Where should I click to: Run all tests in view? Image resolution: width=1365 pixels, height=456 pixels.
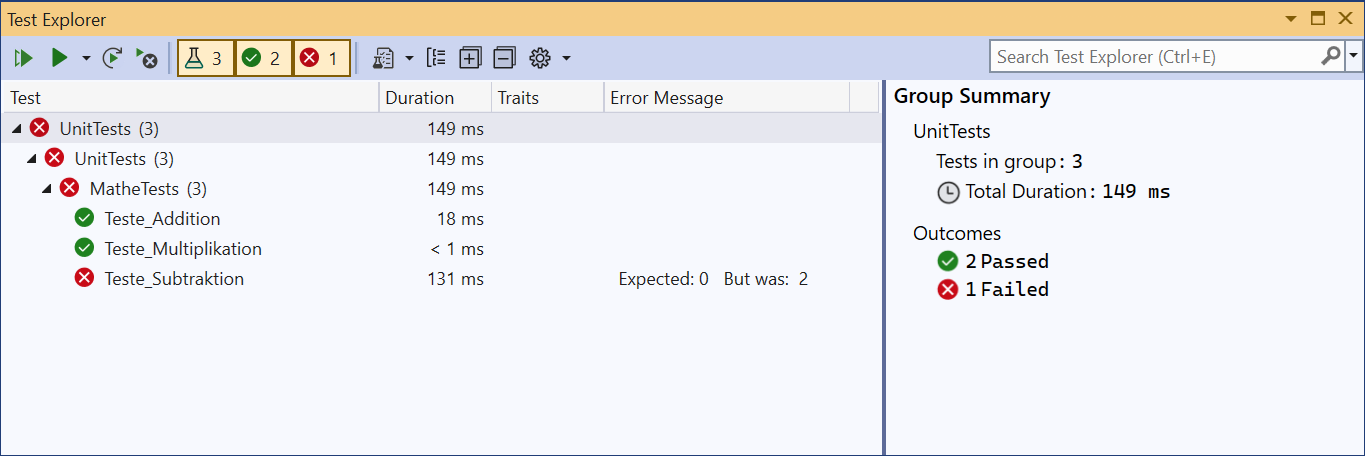pos(24,58)
